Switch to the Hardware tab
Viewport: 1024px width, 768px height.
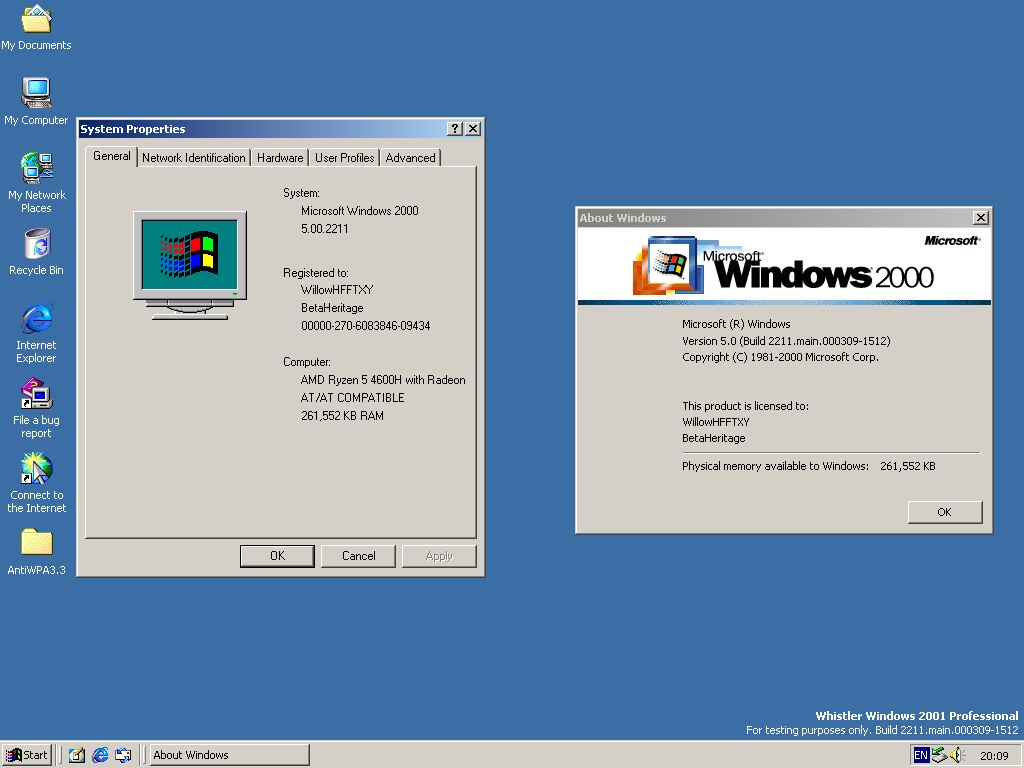(280, 158)
